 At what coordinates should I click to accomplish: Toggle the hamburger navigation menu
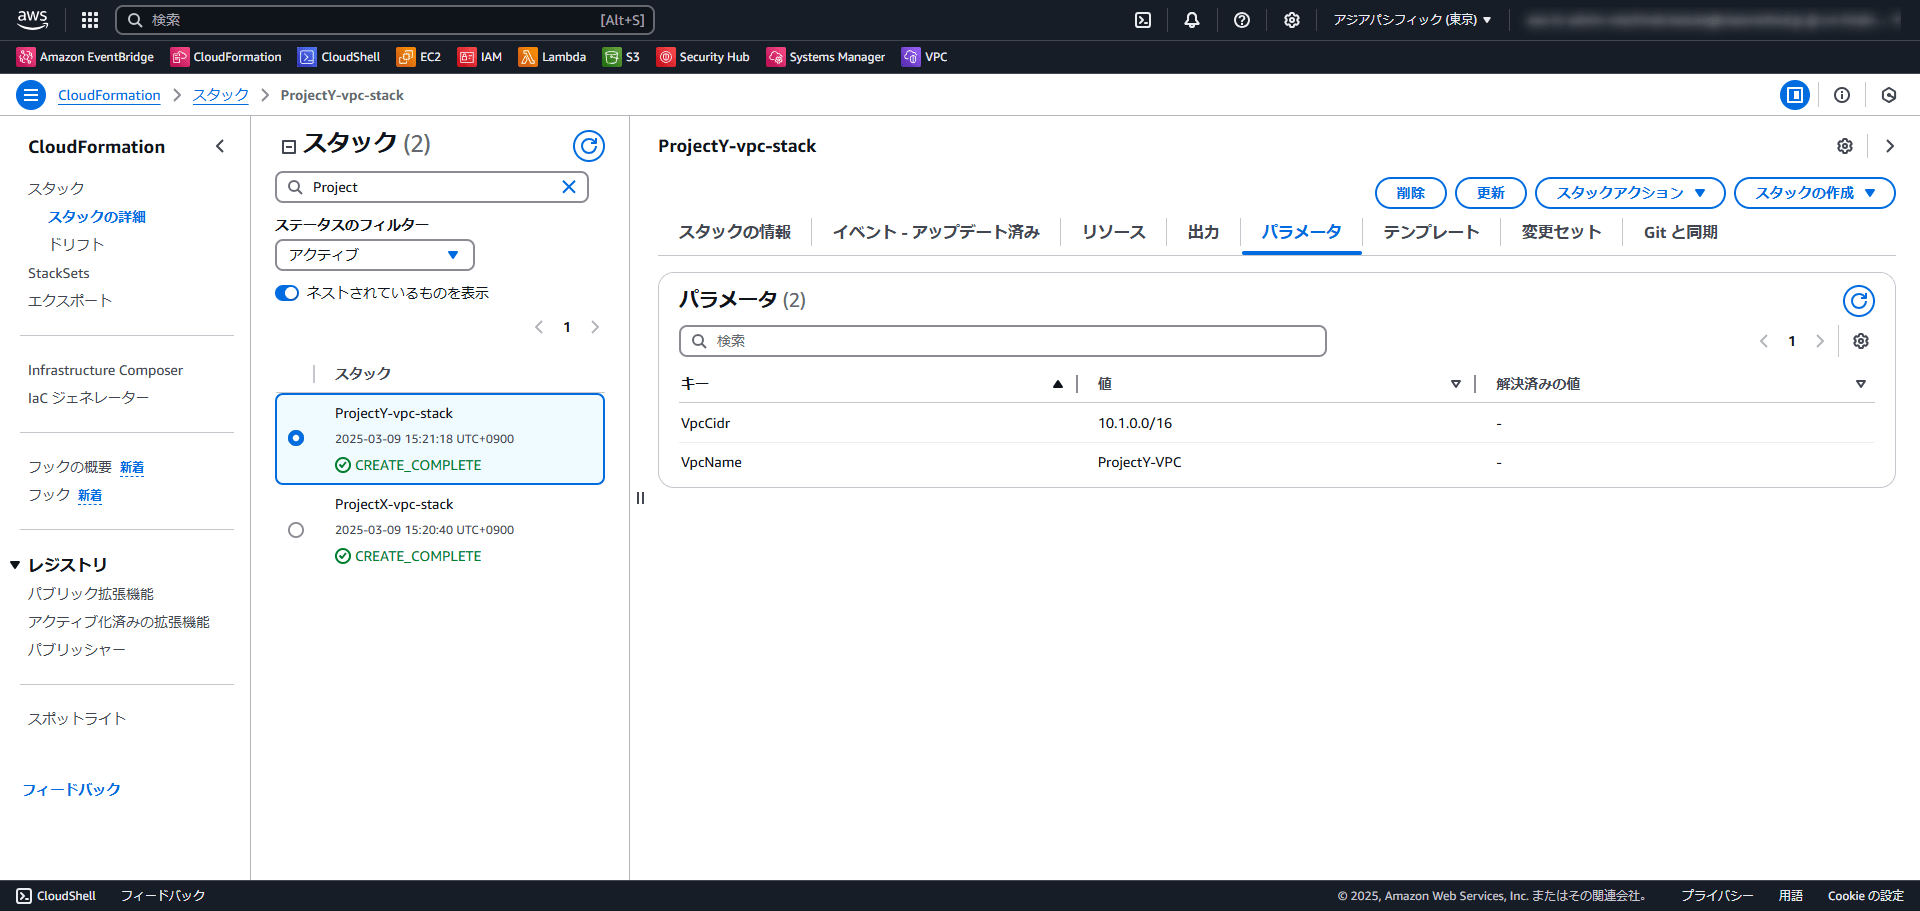click(x=31, y=95)
